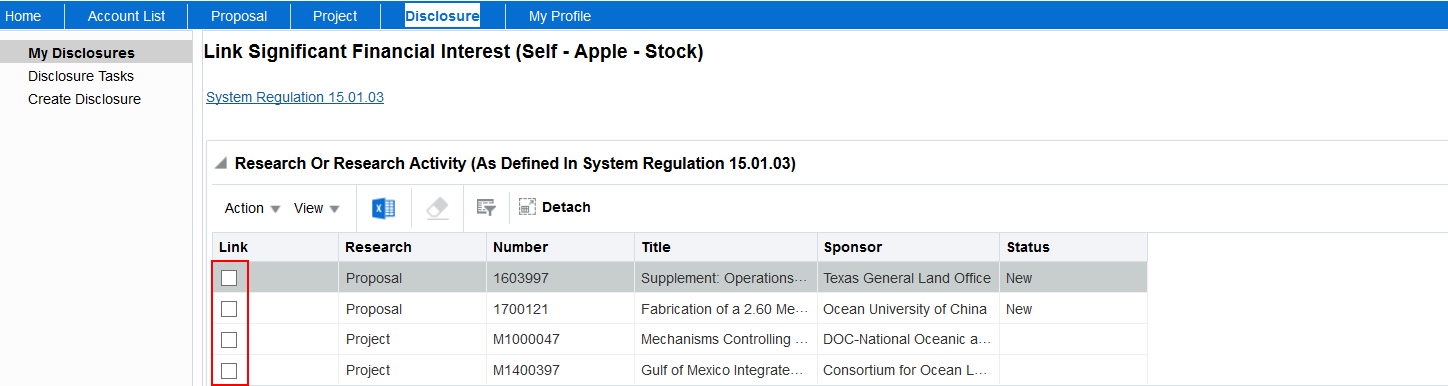Open the View dropdown menu

(x=317, y=208)
